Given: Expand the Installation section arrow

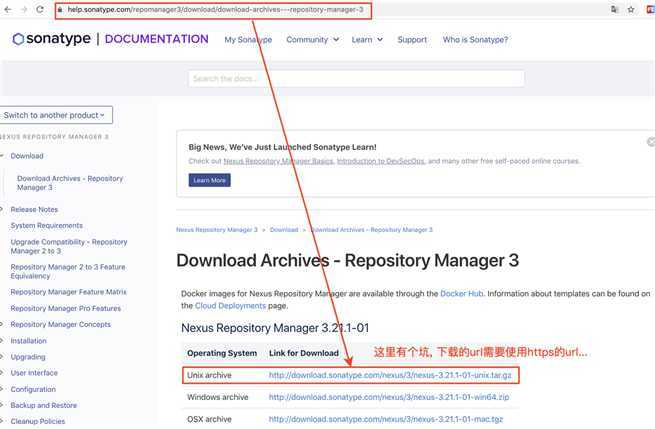Looking at the screenshot, I should 2,340.
